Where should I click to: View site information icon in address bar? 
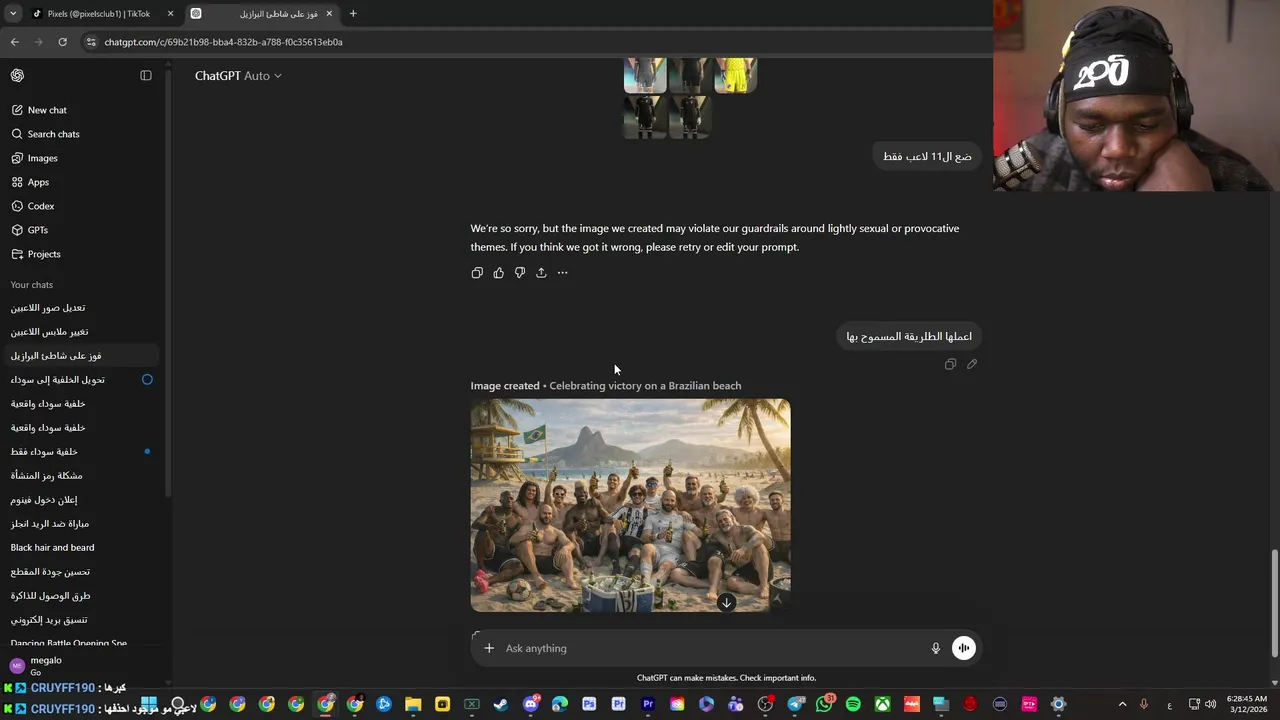91,42
